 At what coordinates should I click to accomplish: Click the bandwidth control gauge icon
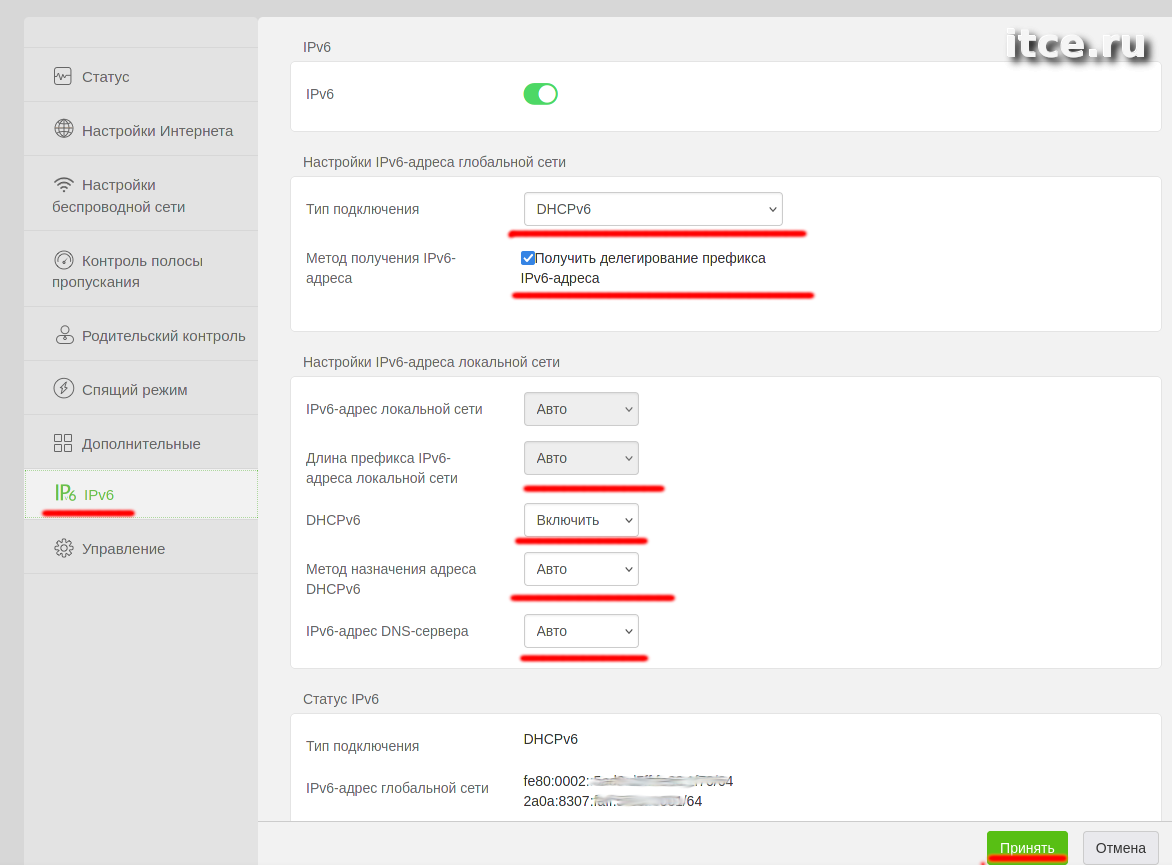[x=64, y=260]
